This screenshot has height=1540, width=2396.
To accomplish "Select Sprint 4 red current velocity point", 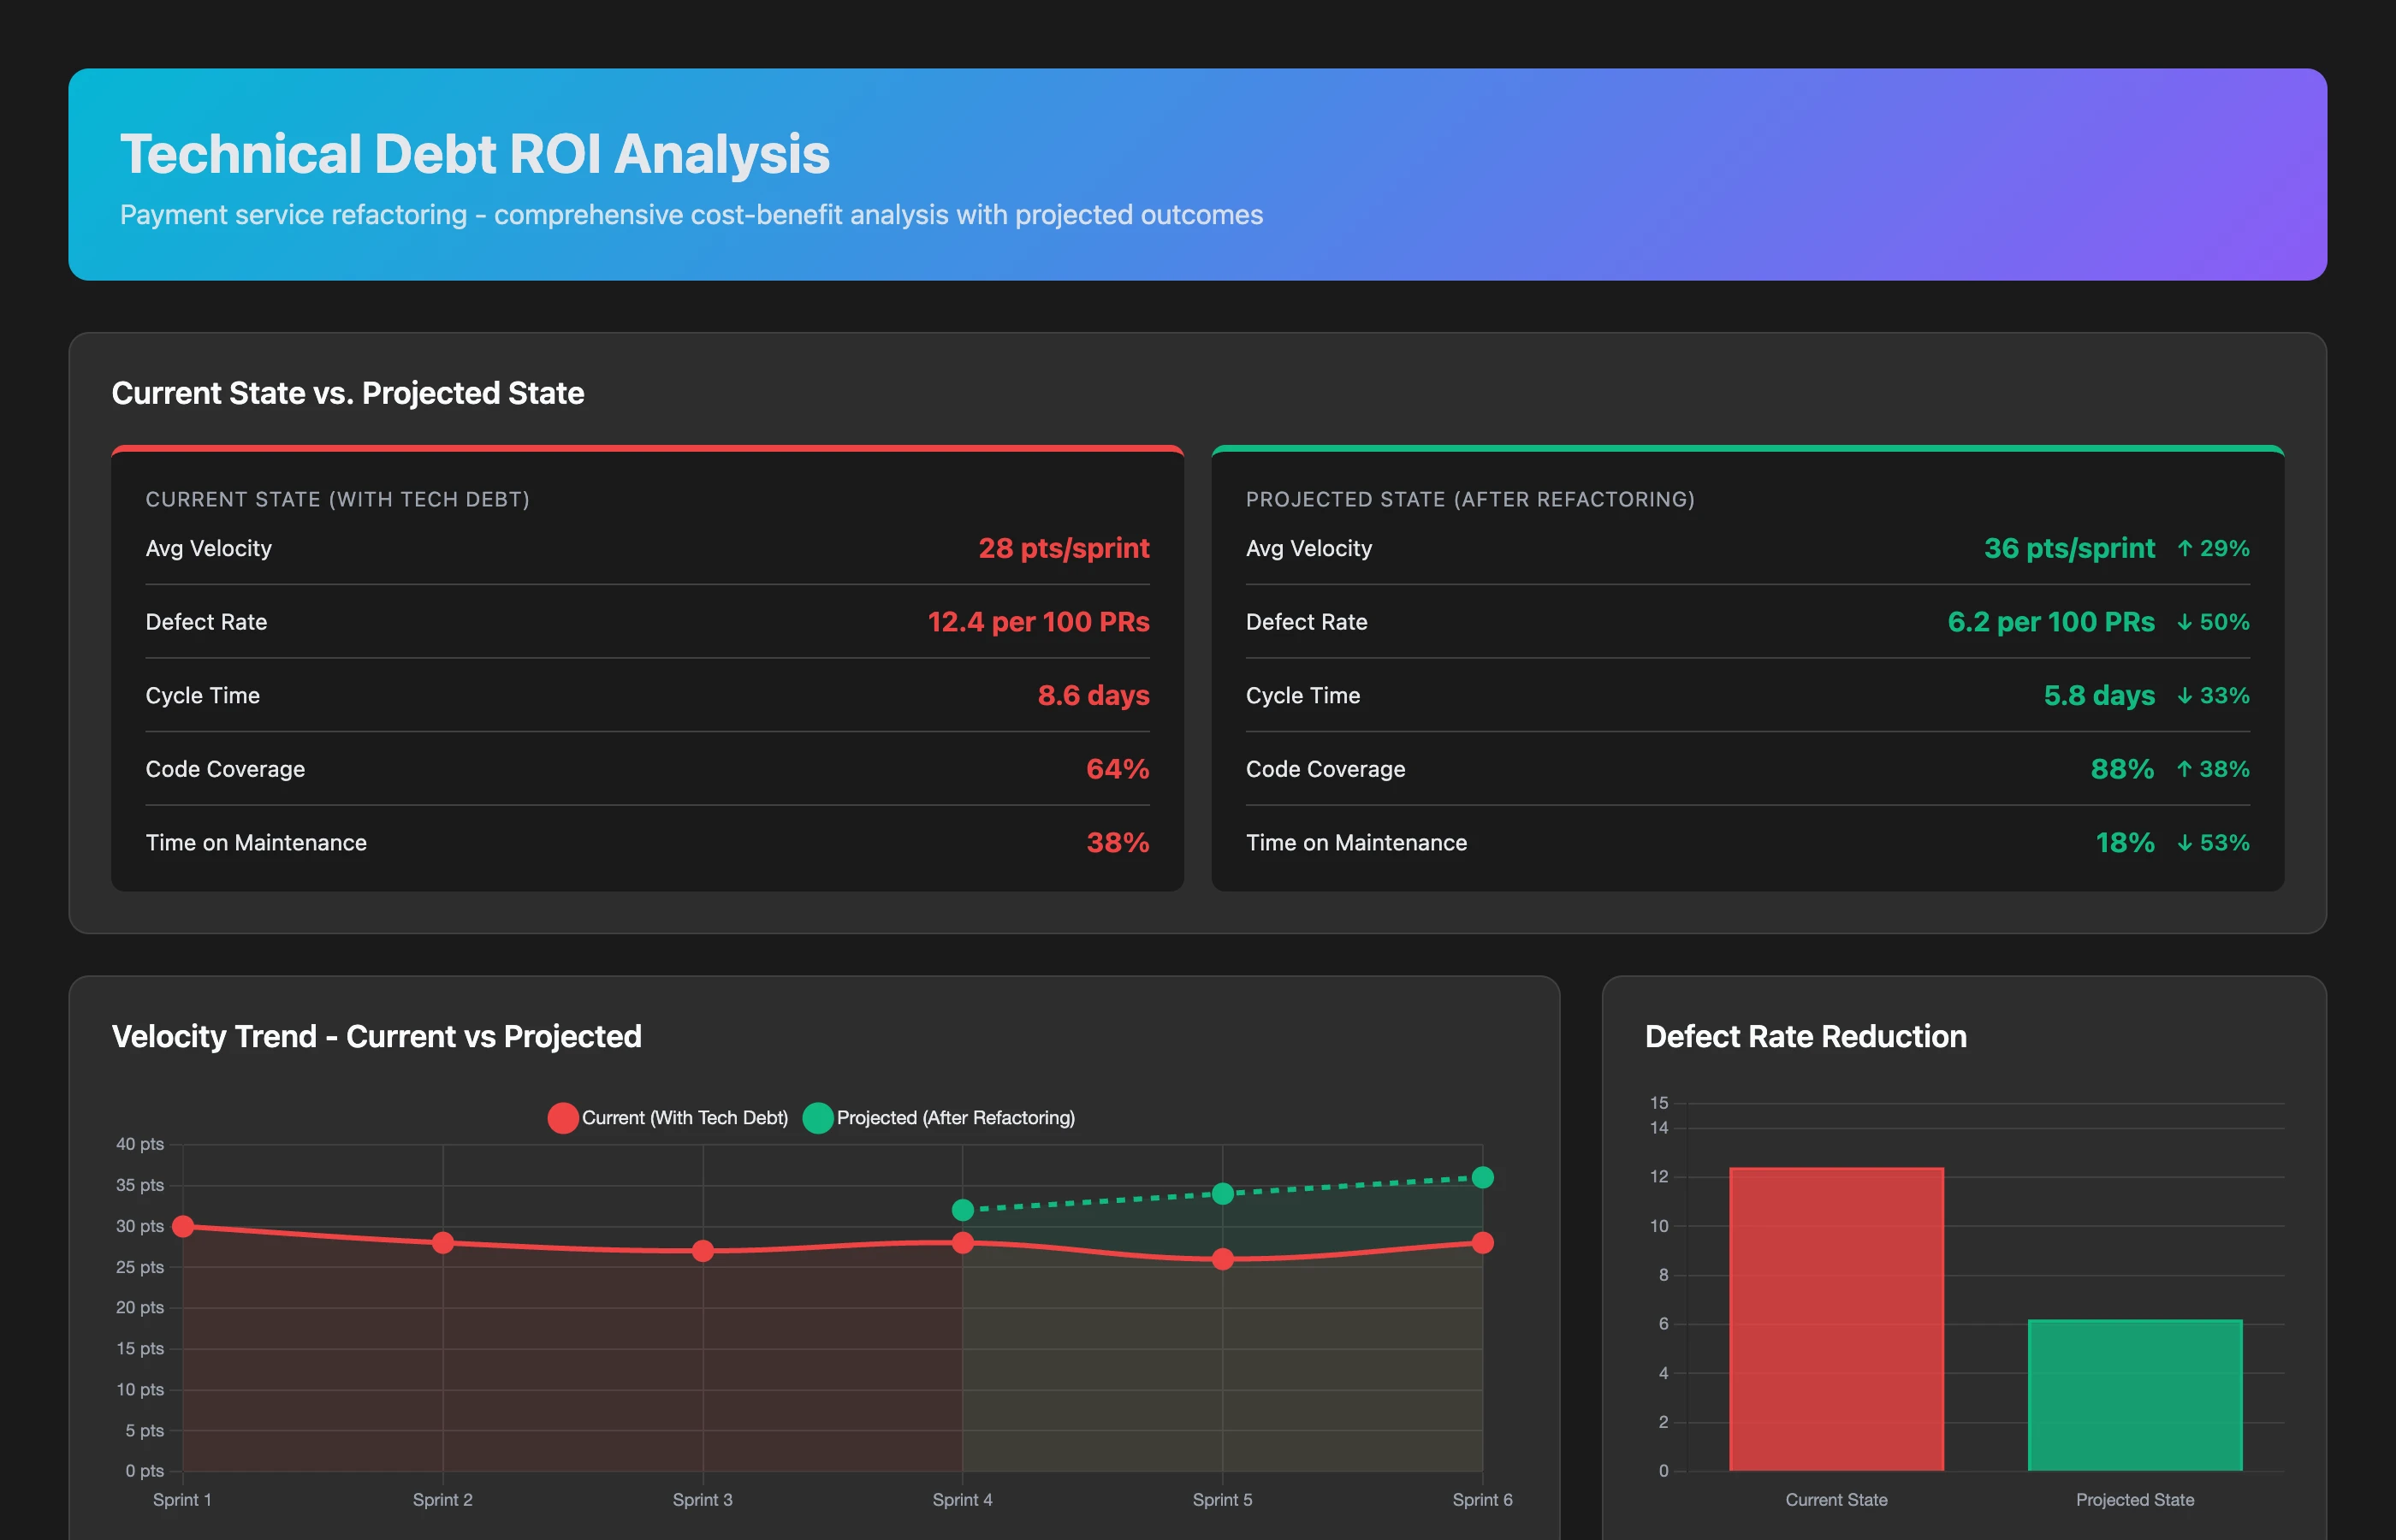I will click(x=963, y=1243).
